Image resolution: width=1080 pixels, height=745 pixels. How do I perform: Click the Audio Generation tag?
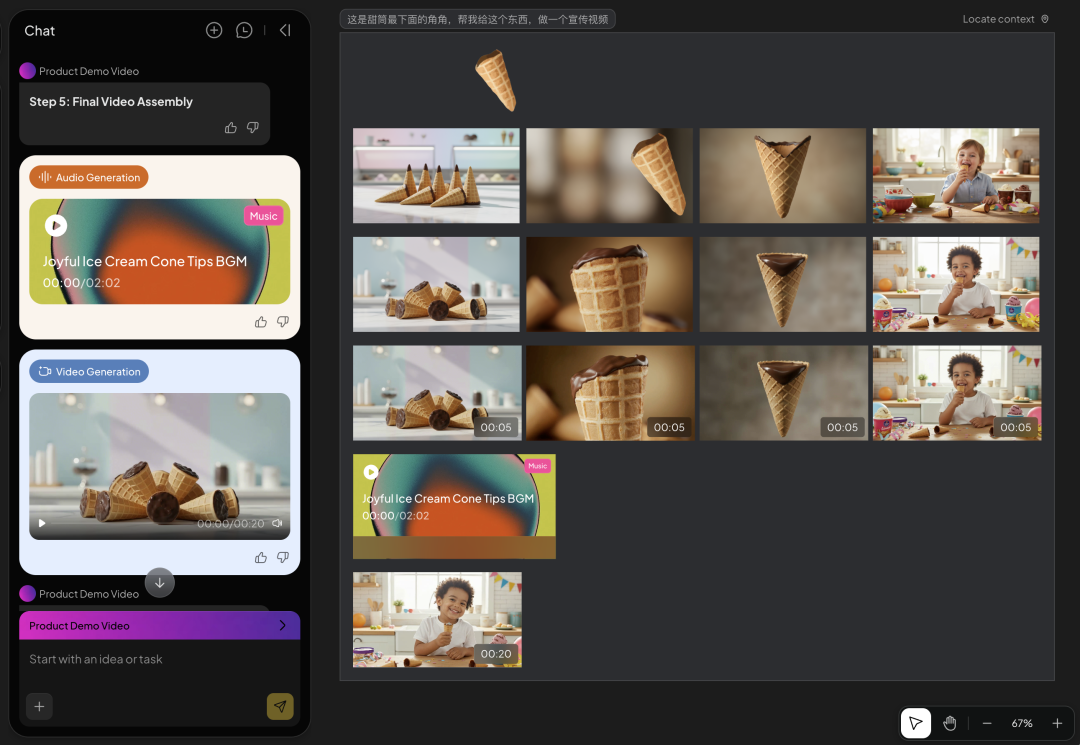[89, 177]
